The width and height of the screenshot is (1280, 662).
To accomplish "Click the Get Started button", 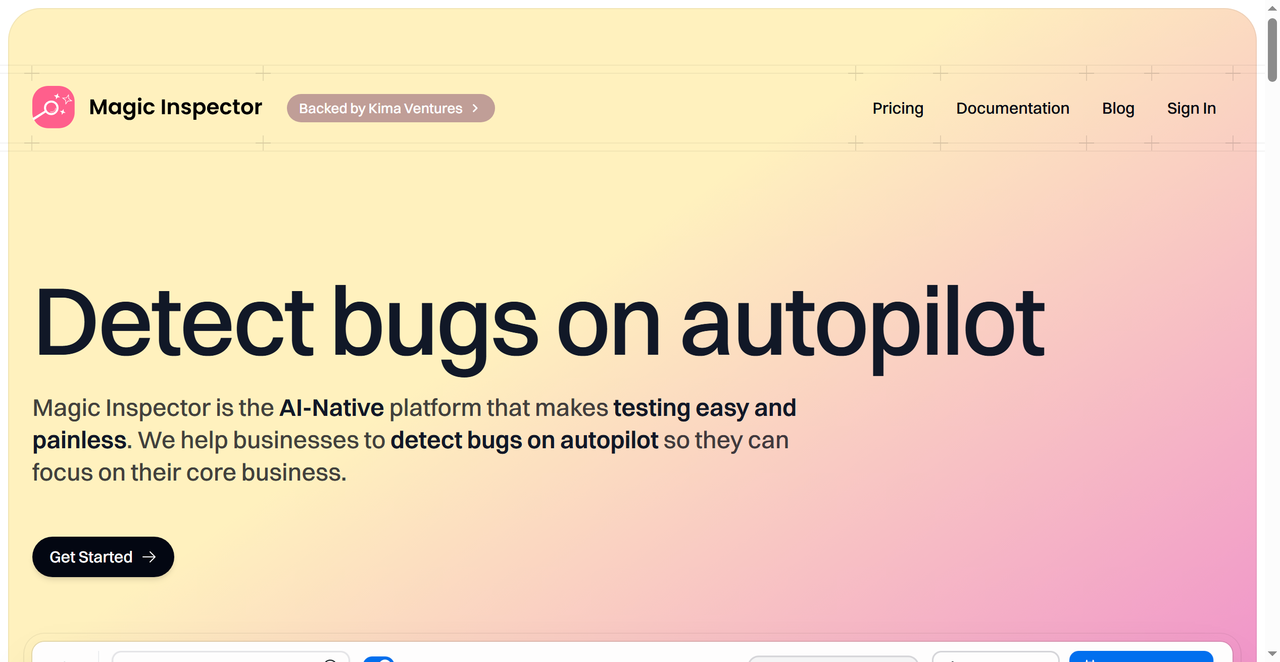I will point(103,557).
